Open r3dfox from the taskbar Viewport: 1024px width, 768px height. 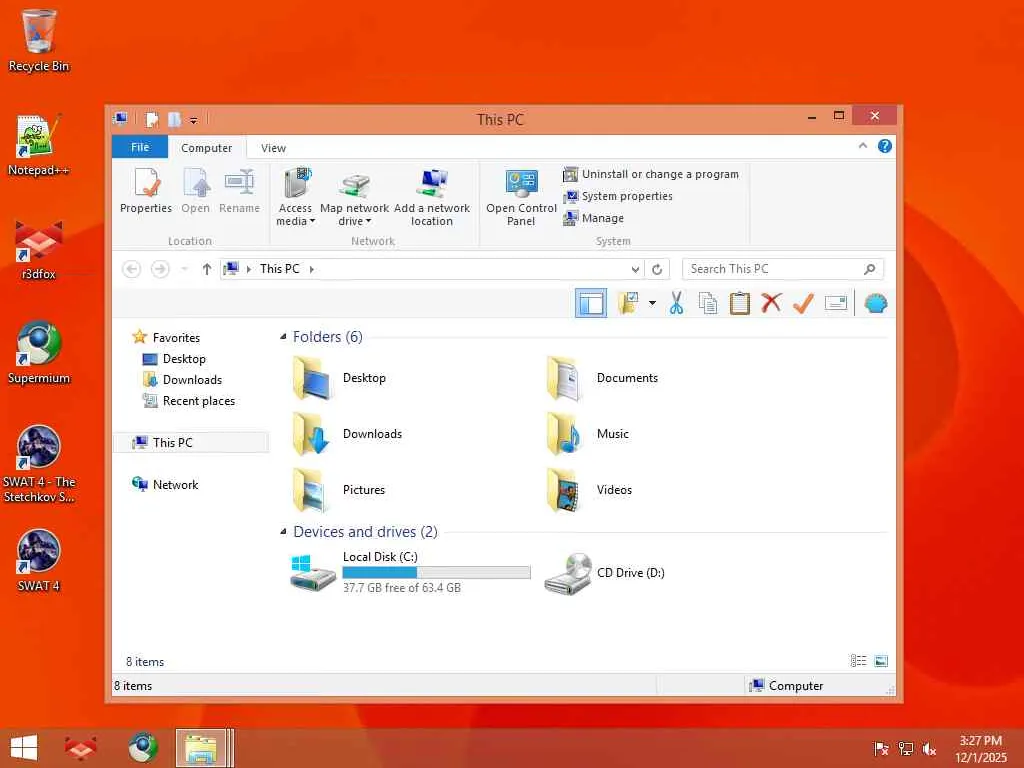pos(81,748)
